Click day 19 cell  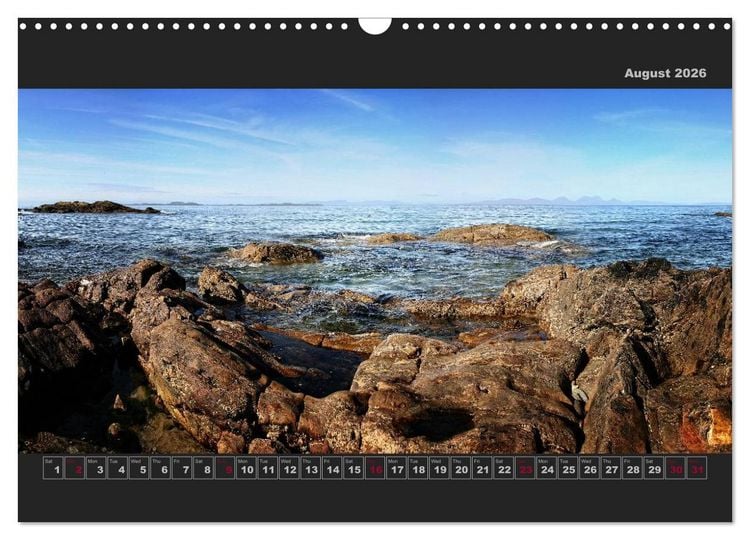pos(439,468)
